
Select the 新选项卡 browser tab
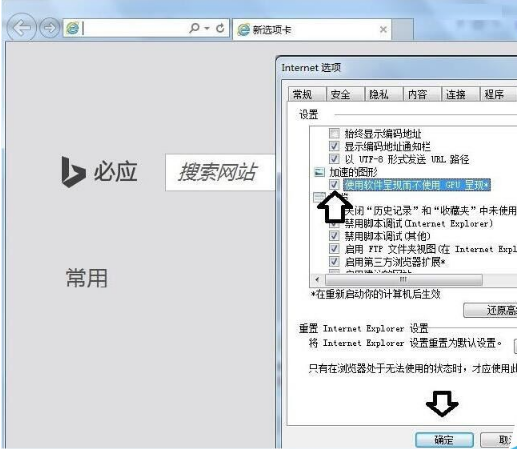[312, 30]
